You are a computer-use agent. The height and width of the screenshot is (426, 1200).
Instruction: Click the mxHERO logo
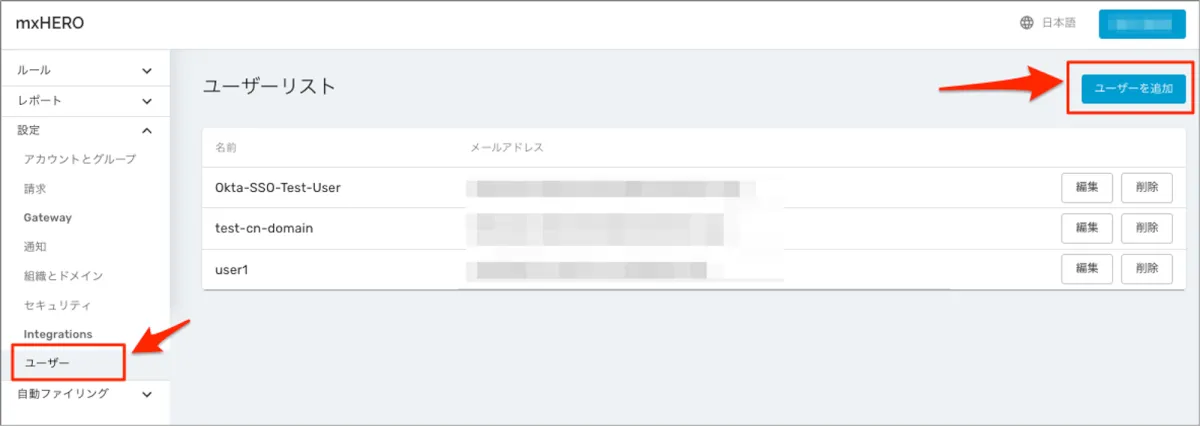pos(49,23)
